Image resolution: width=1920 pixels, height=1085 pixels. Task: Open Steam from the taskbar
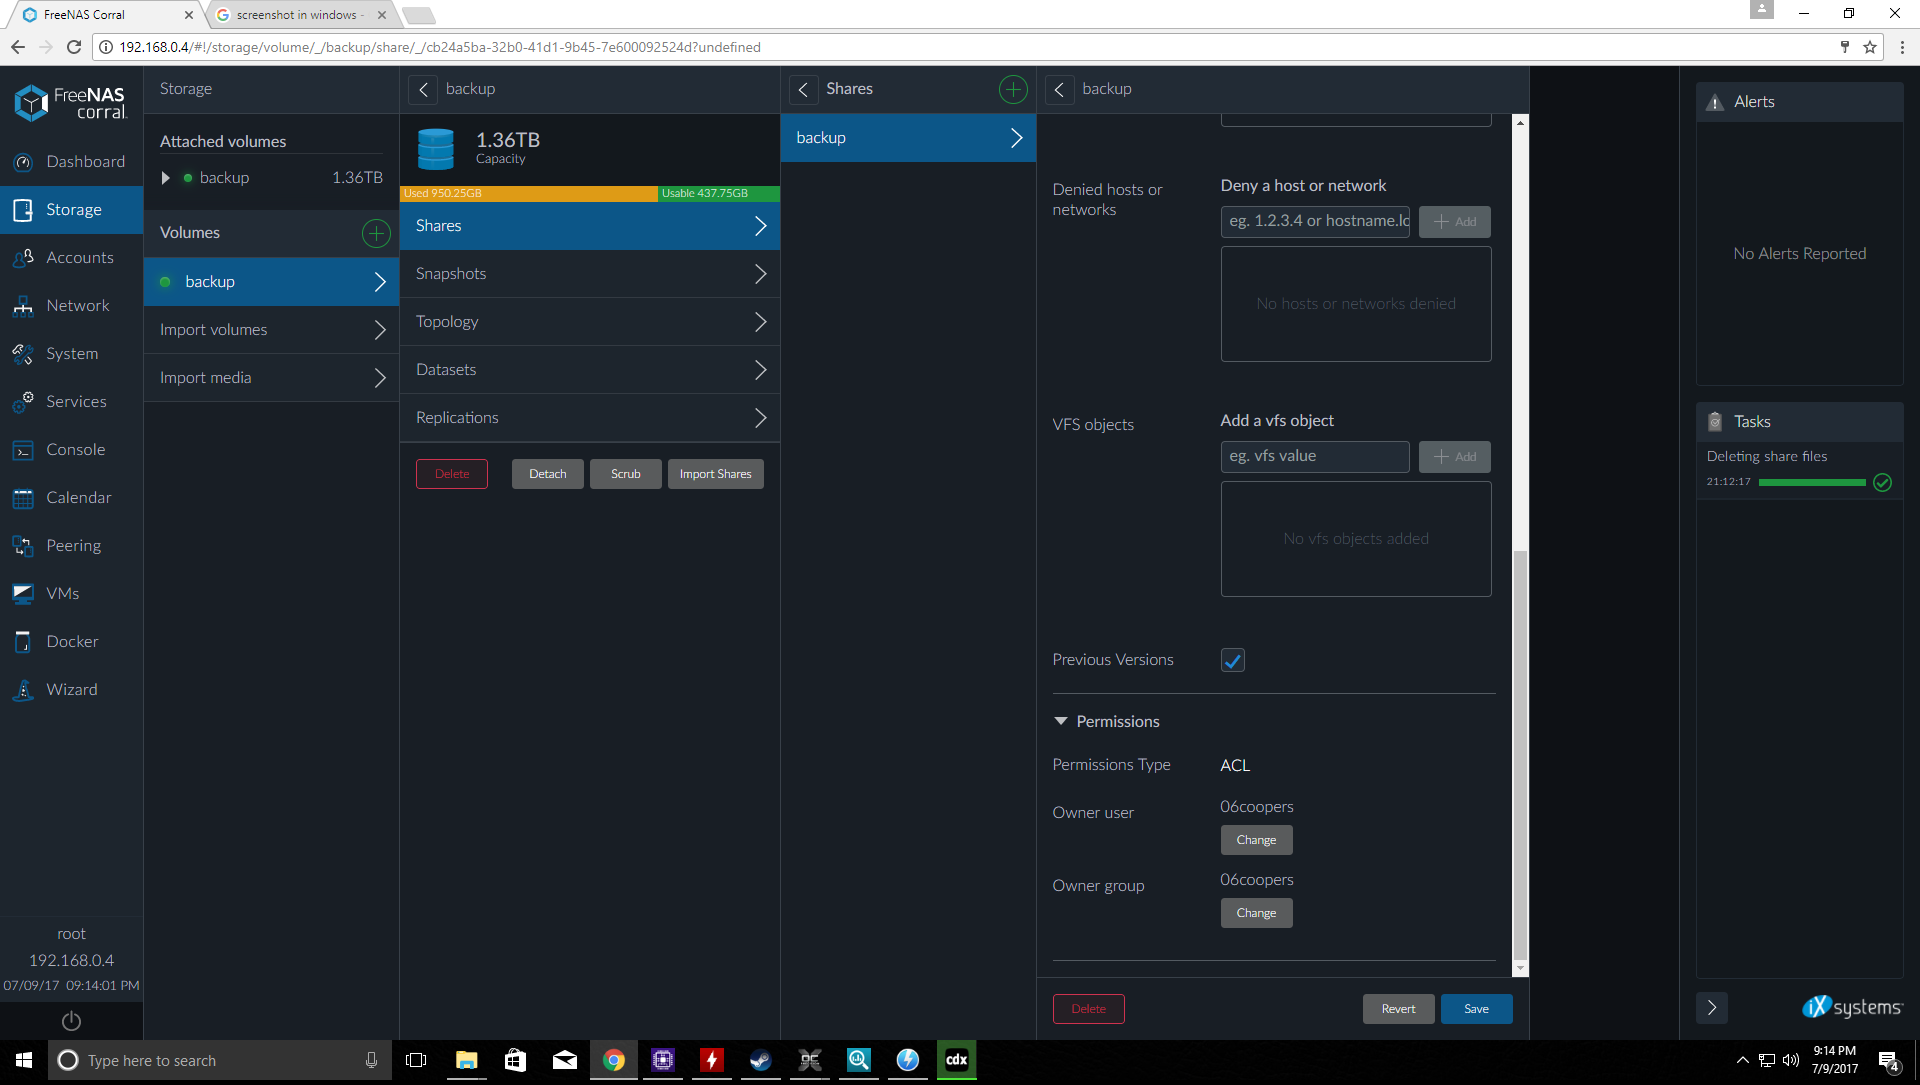tap(761, 1060)
